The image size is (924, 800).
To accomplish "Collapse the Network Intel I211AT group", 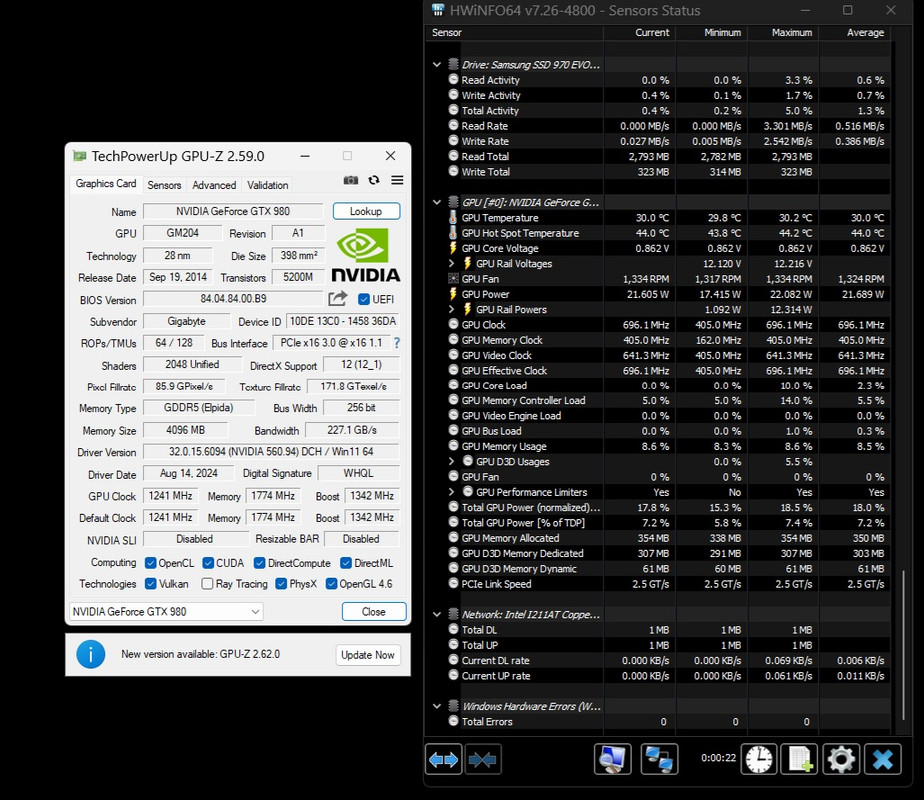I will click(x=437, y=614).
